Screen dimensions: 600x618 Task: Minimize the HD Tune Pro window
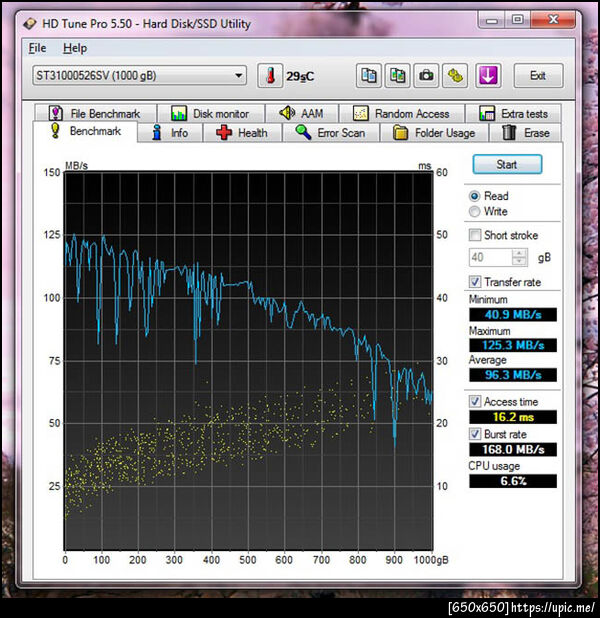(x=492, y=20)
